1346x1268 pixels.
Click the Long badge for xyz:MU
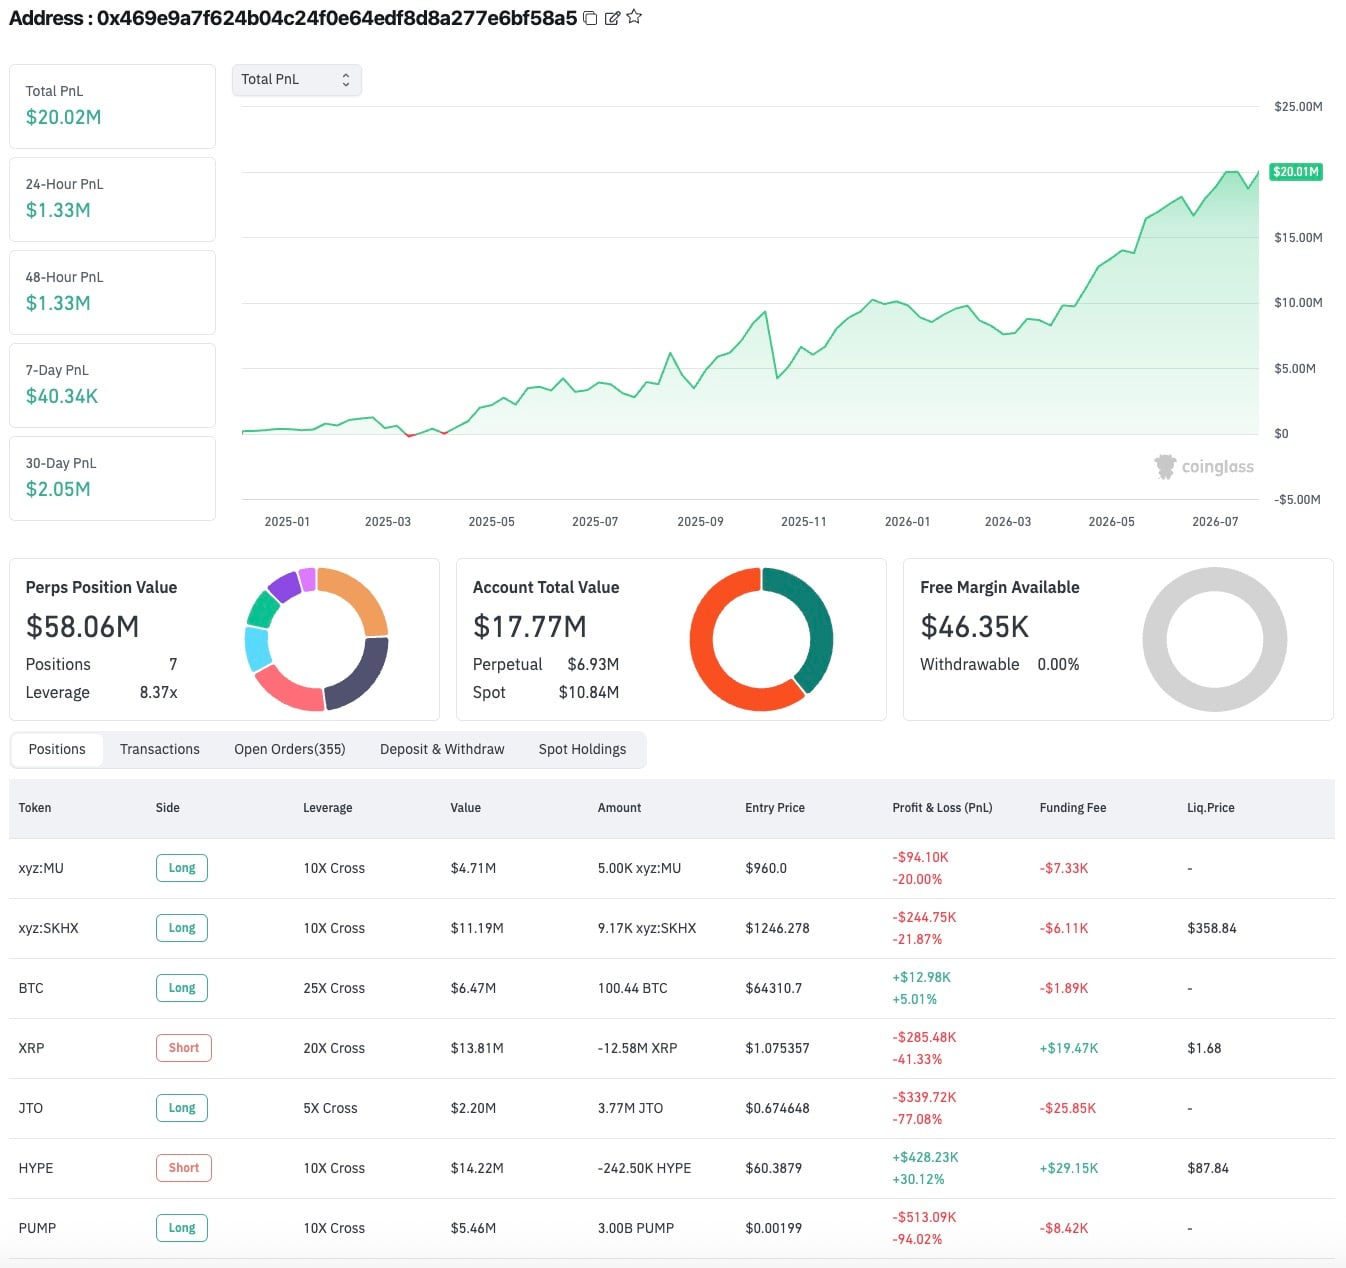[x=182, y=868]
